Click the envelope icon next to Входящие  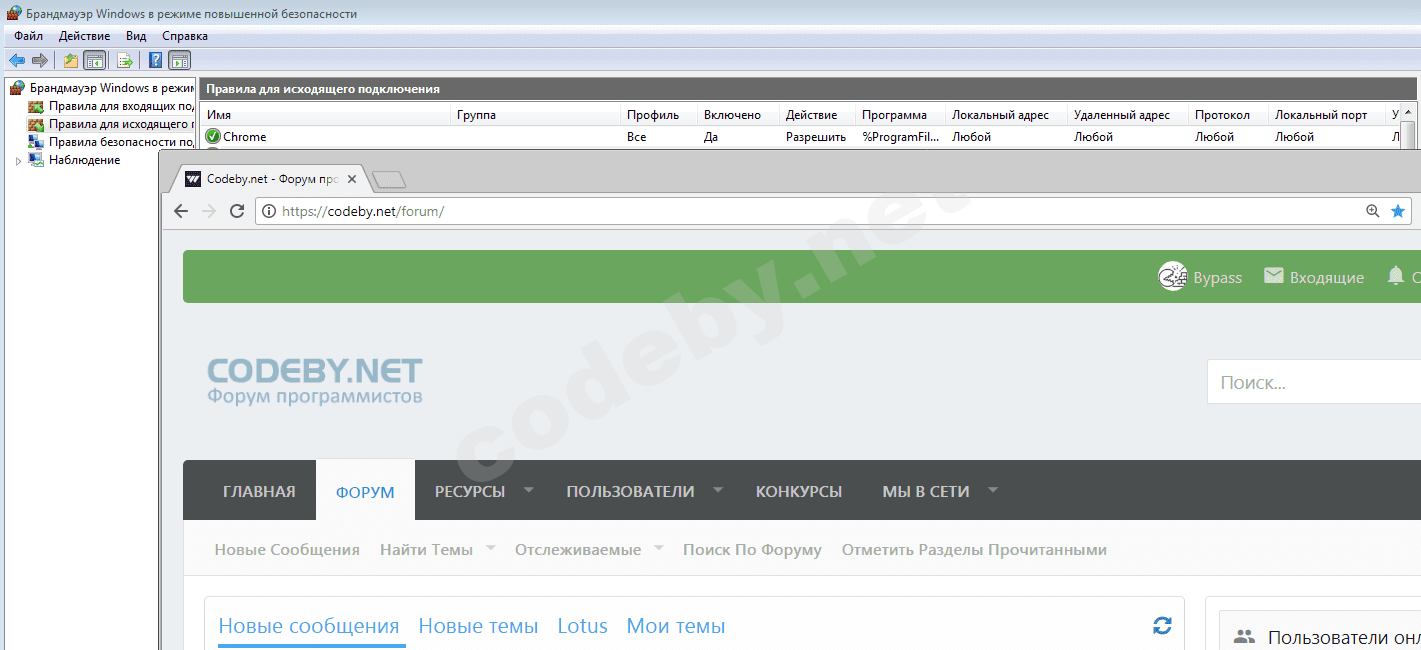[x=1273, y=275]
